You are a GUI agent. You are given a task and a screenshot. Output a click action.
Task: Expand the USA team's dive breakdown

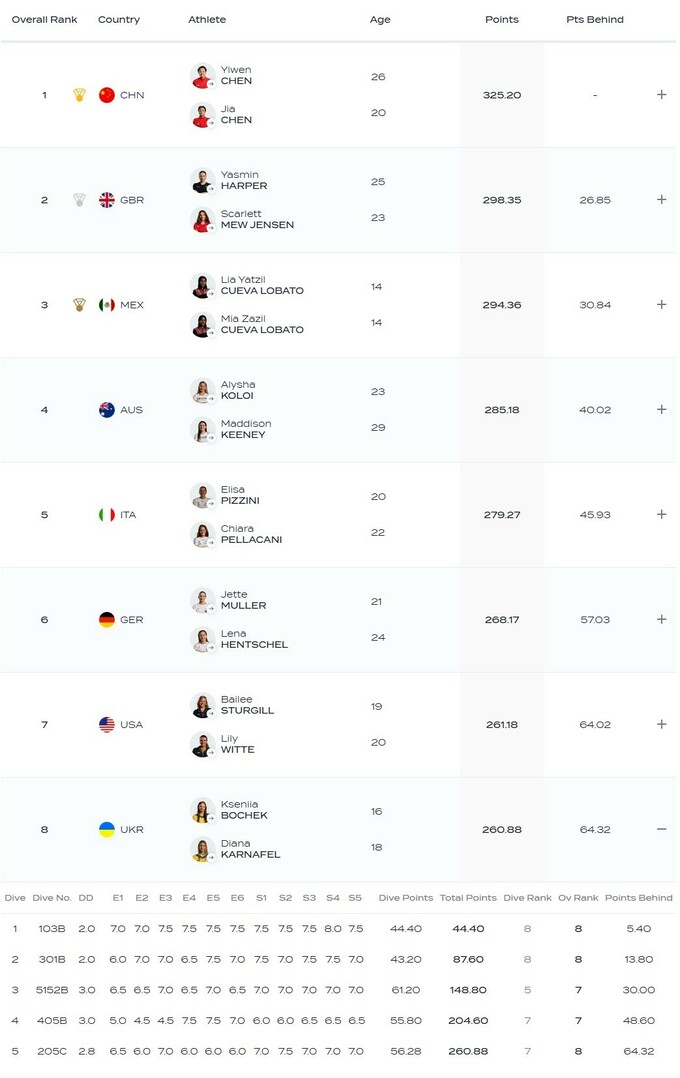click(661, 724)
